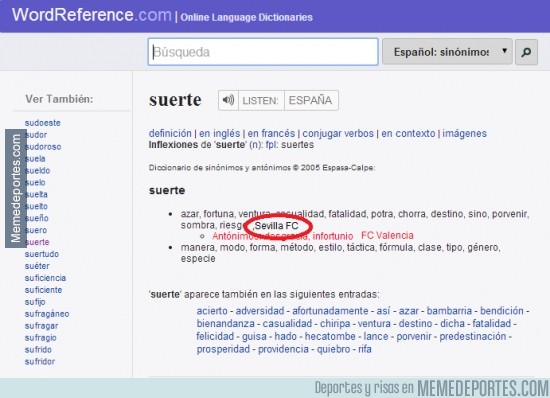Open sudoeste in Ver También list

(x=42, y=123)
